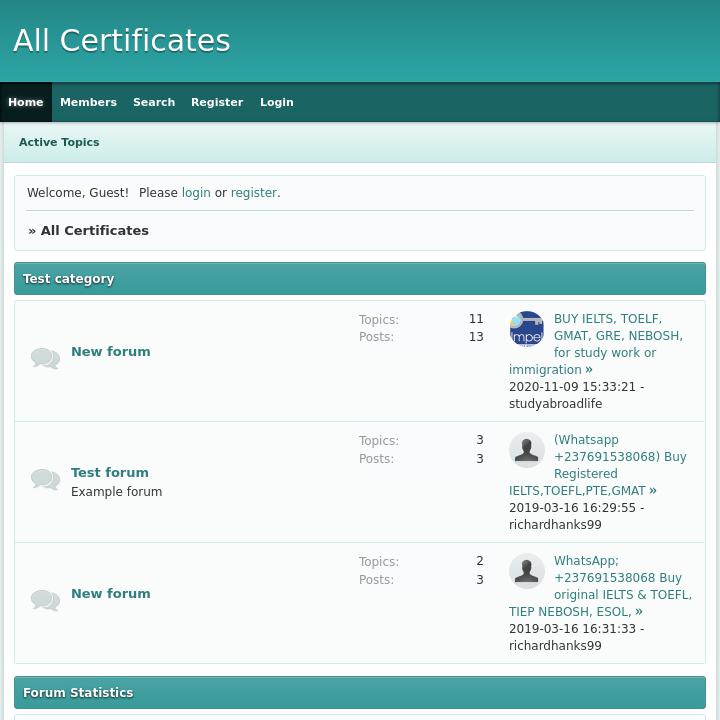
Task: Click the 'register' link in welcome message
Action: coord(254,193)
